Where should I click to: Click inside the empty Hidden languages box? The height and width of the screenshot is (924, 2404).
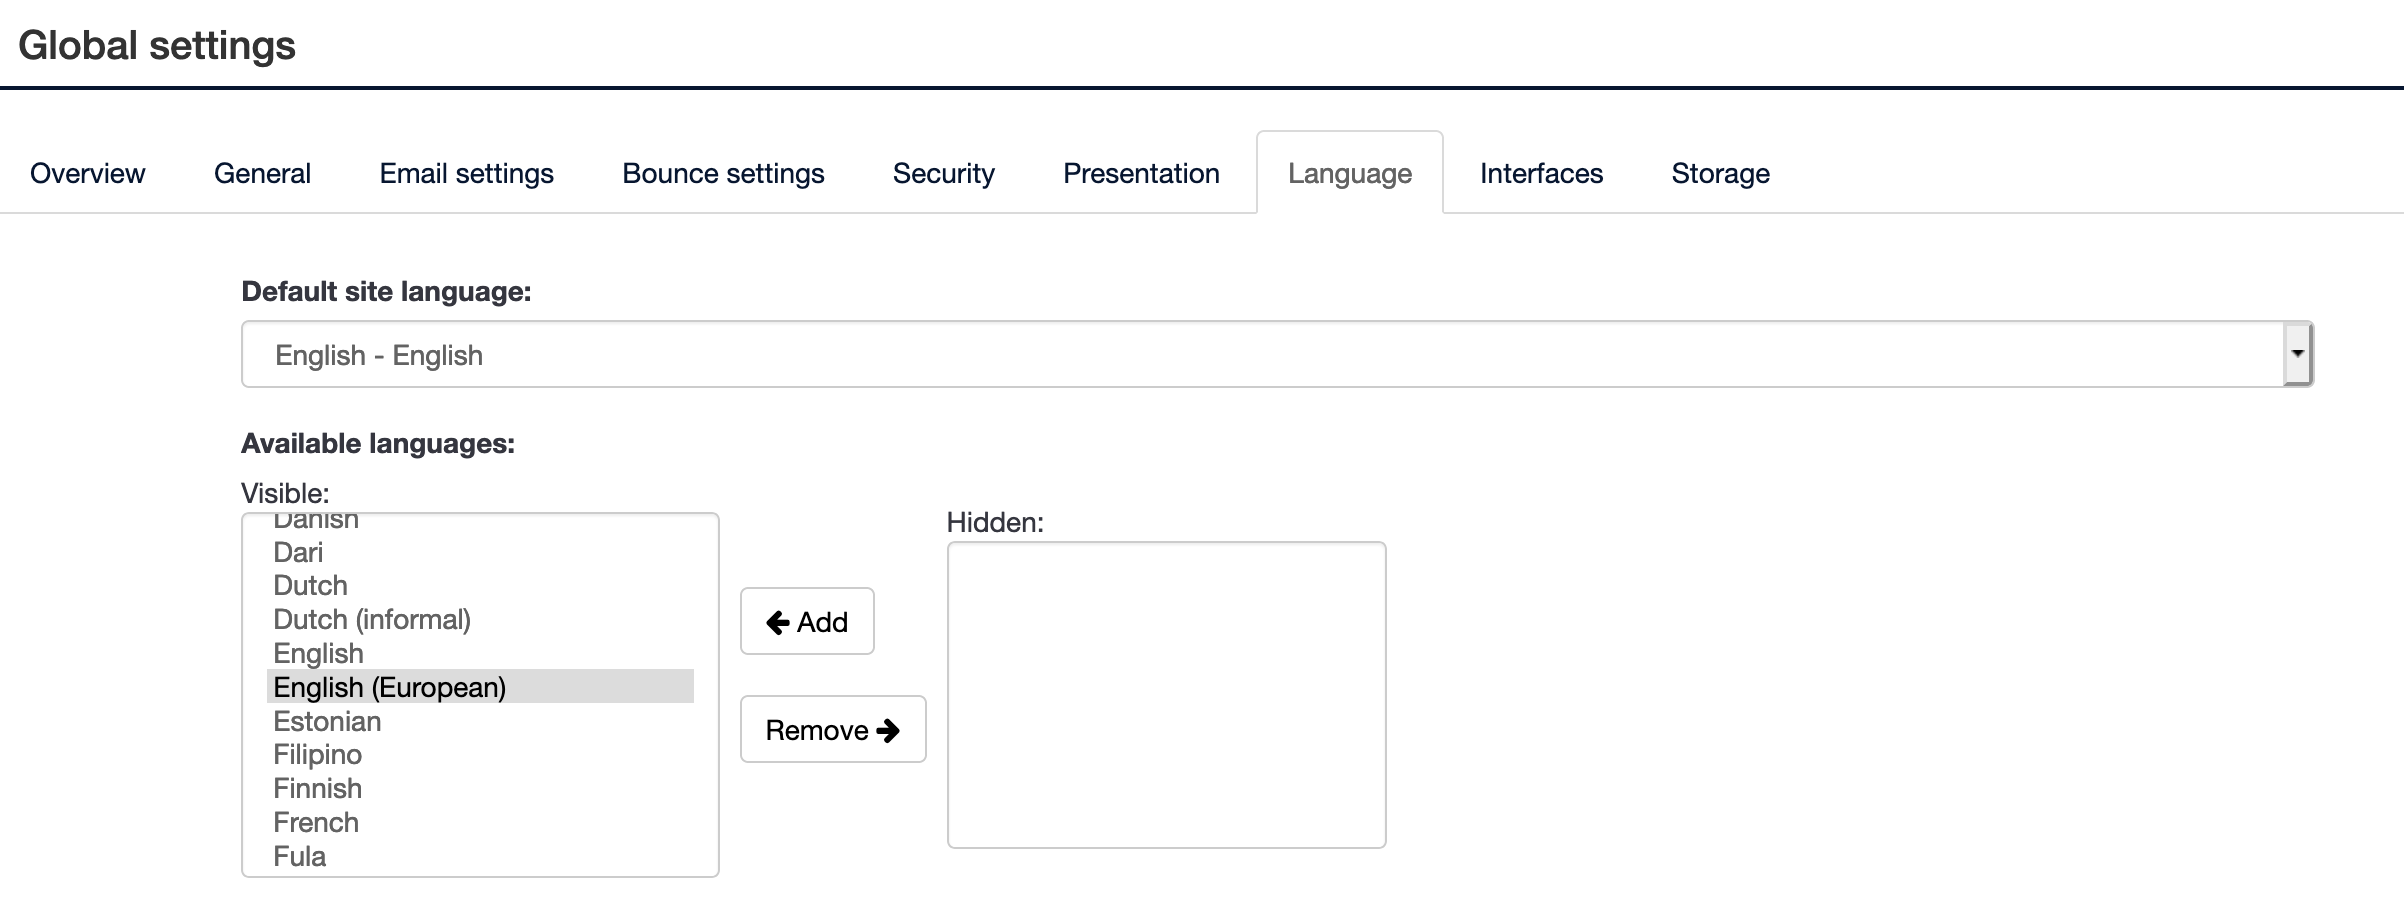click(x=1166, y=694)
